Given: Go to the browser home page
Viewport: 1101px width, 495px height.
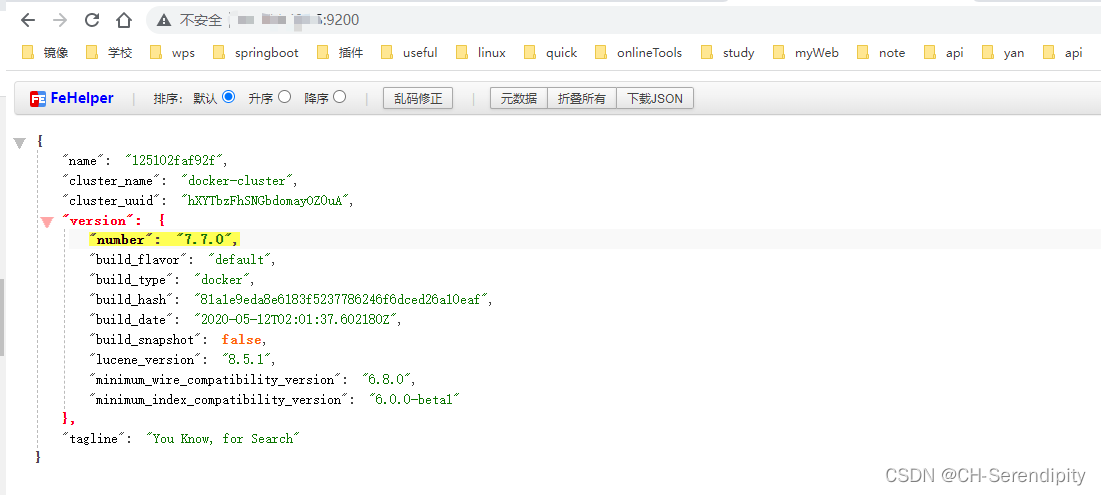Looking at the screenshot, I should (124, 20).
